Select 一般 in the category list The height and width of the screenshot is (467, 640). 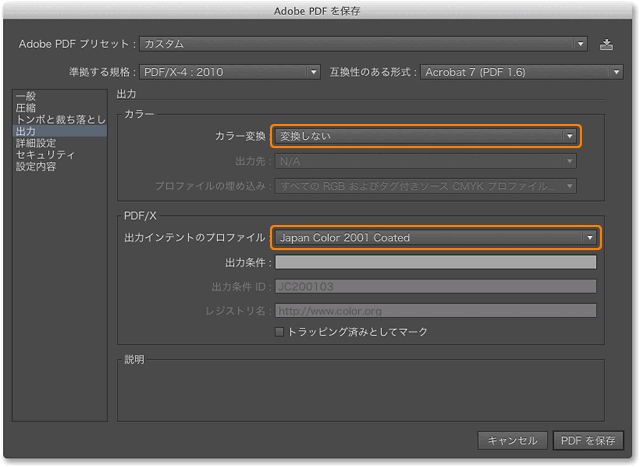[x=28, y=95]
